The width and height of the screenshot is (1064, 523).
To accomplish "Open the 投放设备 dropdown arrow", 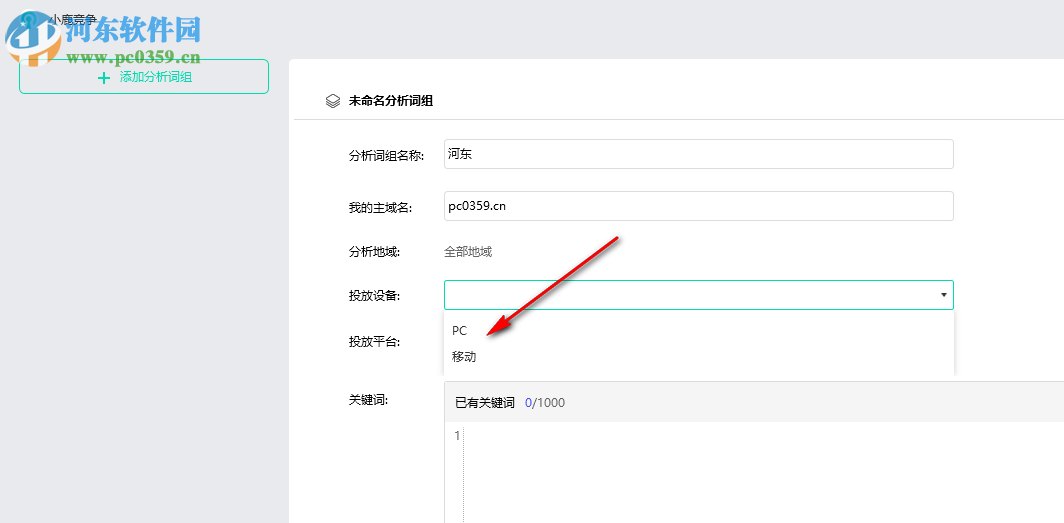I will pos(943,295).
